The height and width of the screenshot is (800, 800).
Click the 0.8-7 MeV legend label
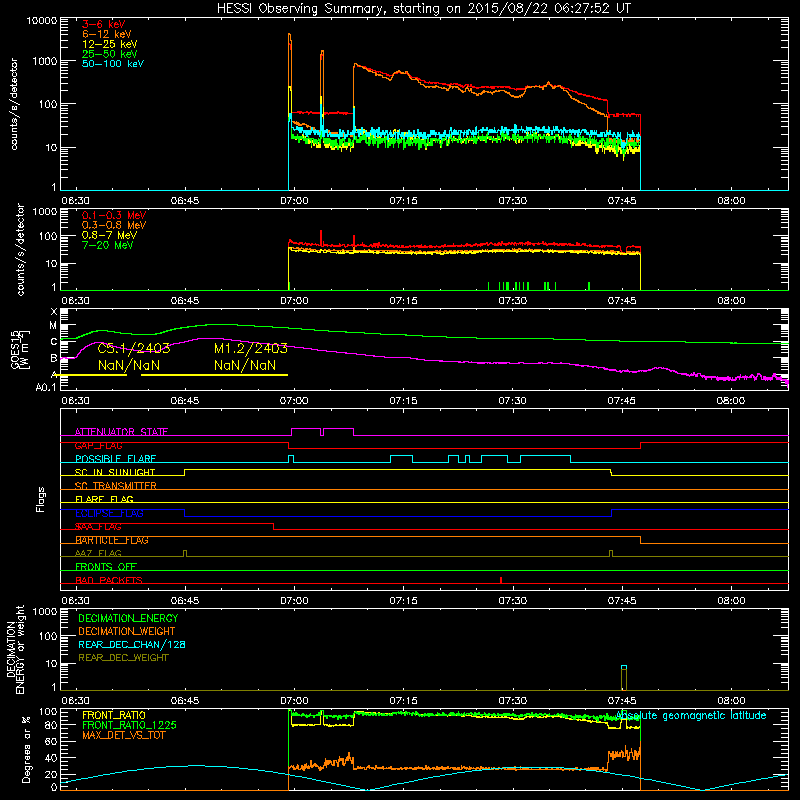[109, 235]
